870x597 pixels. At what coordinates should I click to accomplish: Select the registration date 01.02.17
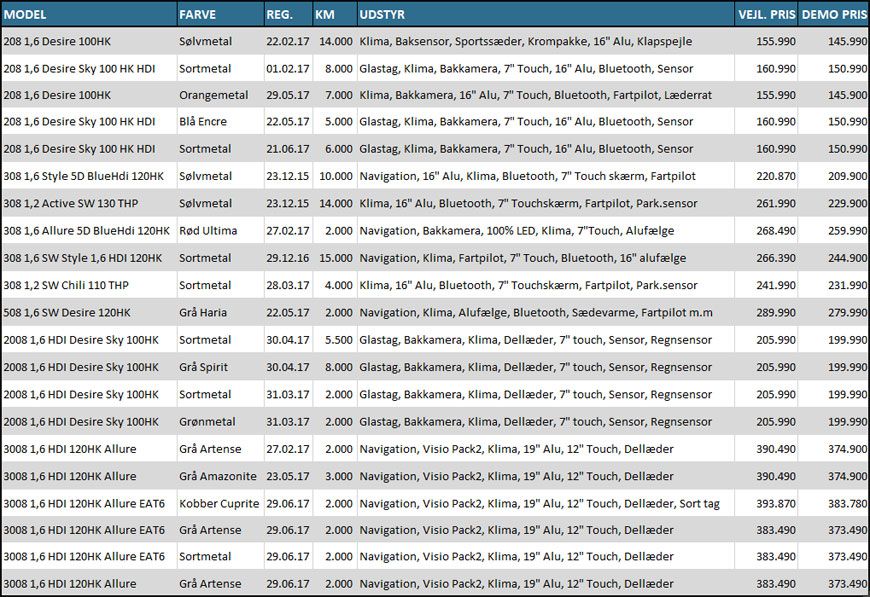point(287,68)
